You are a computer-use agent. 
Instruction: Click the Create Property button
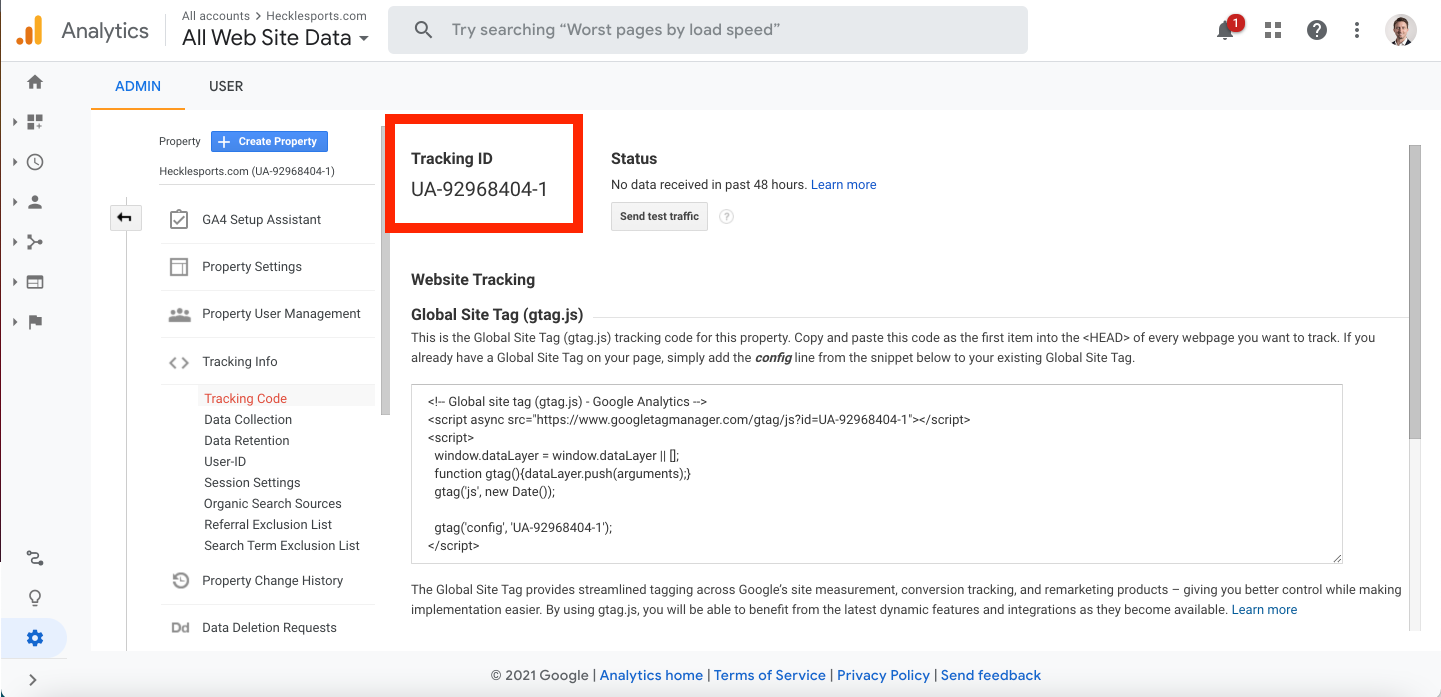[x=269, y=142]
